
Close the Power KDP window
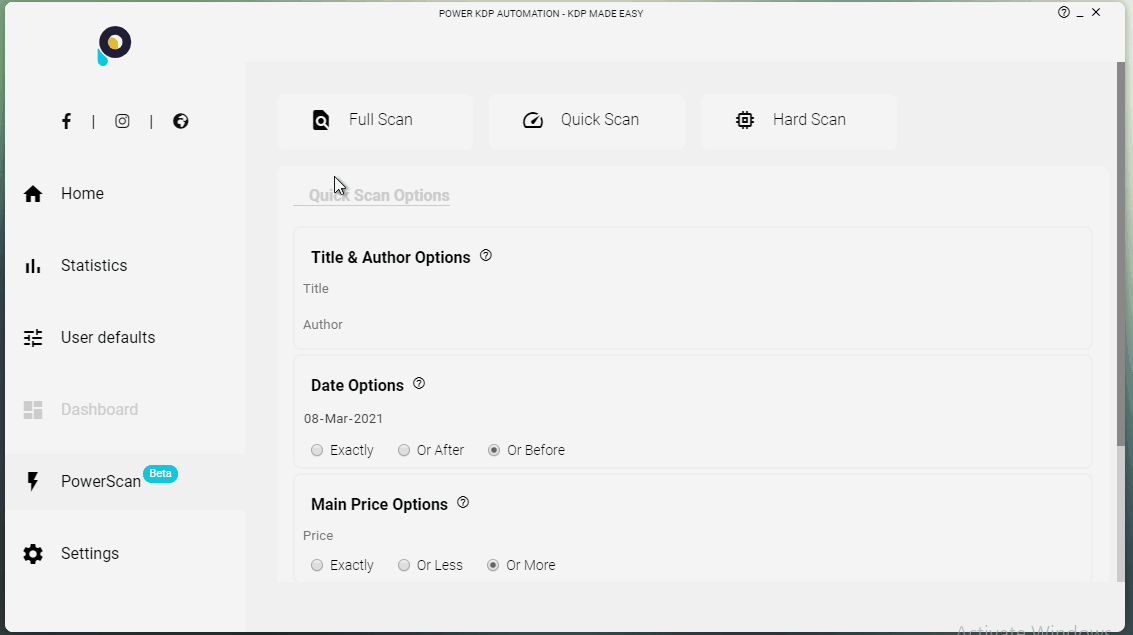tap(1096, 12)
